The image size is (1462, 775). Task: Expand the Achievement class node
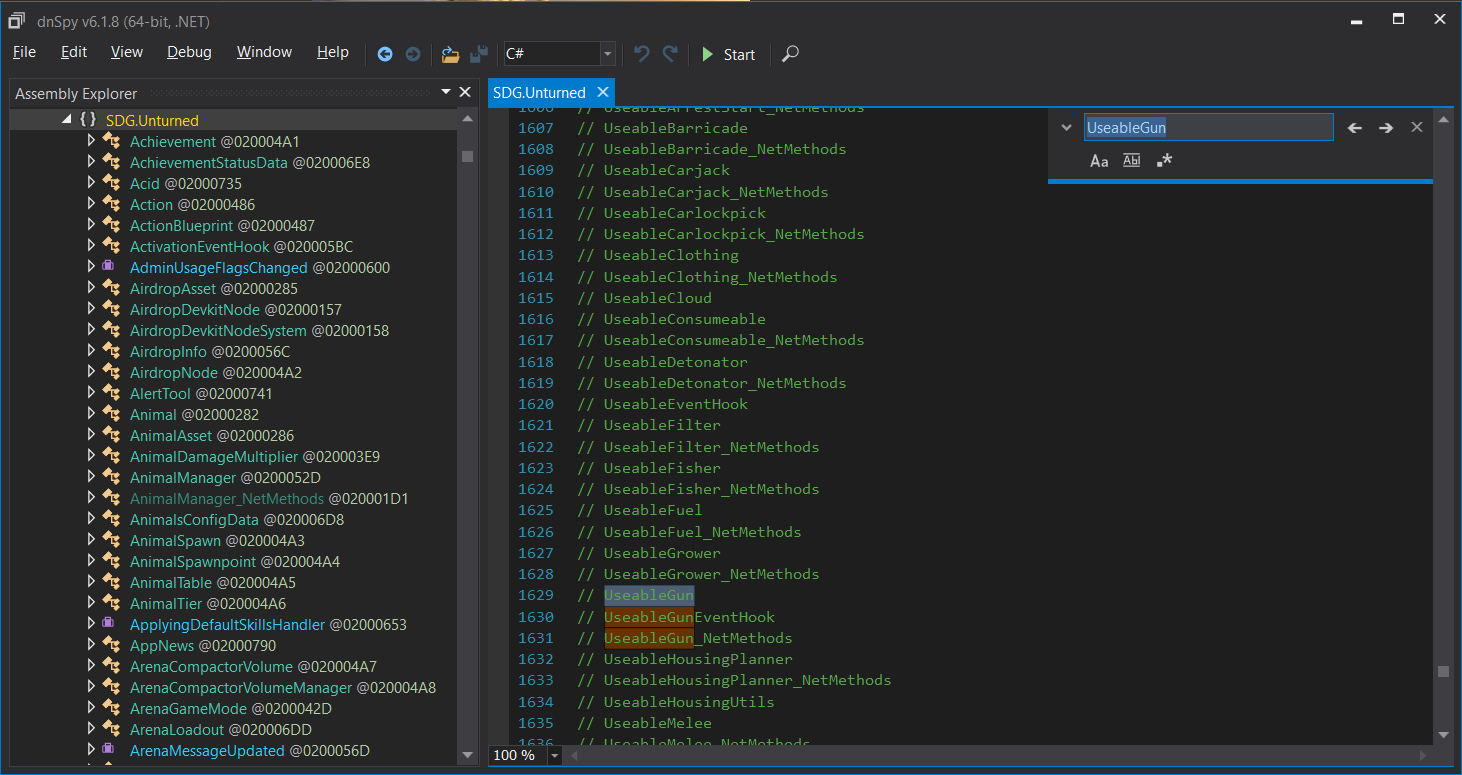tap(91, 141)
